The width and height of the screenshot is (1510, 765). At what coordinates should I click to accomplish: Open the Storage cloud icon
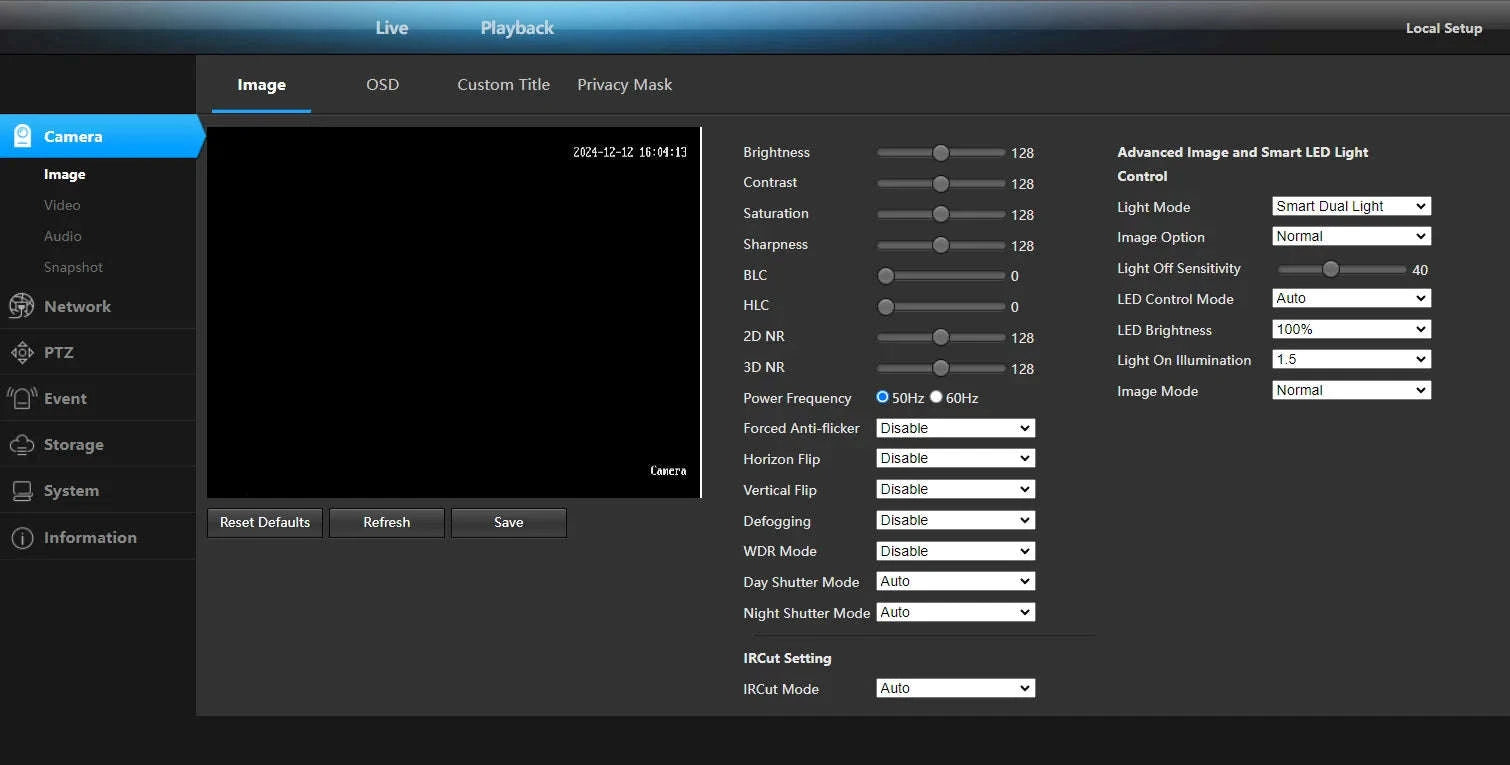click(x=20, y=444)
